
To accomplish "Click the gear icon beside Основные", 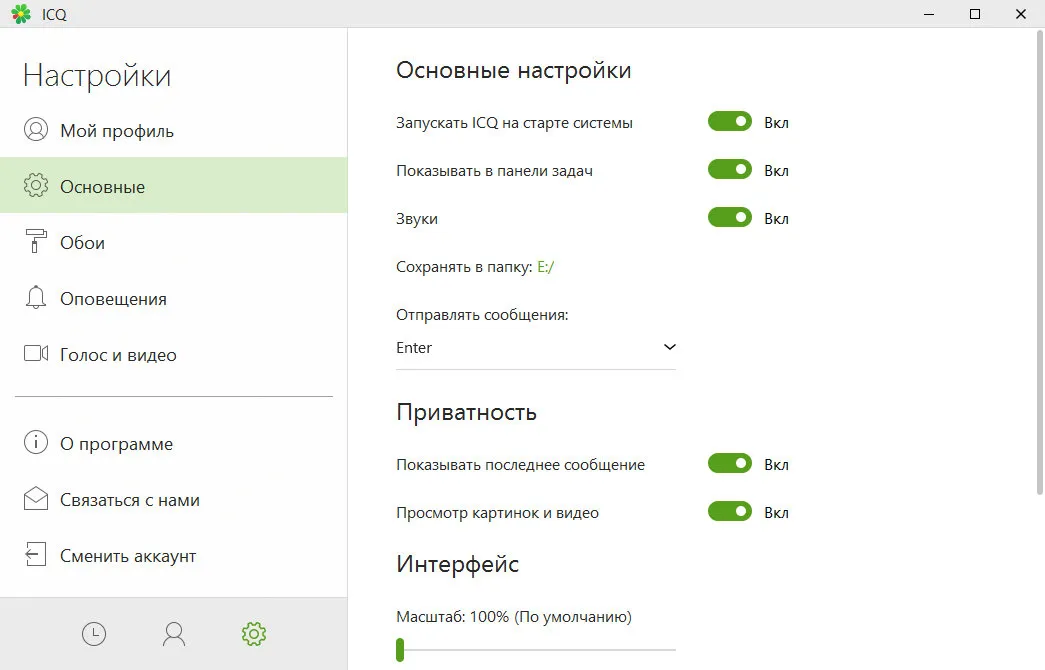I will pos(36,185).
